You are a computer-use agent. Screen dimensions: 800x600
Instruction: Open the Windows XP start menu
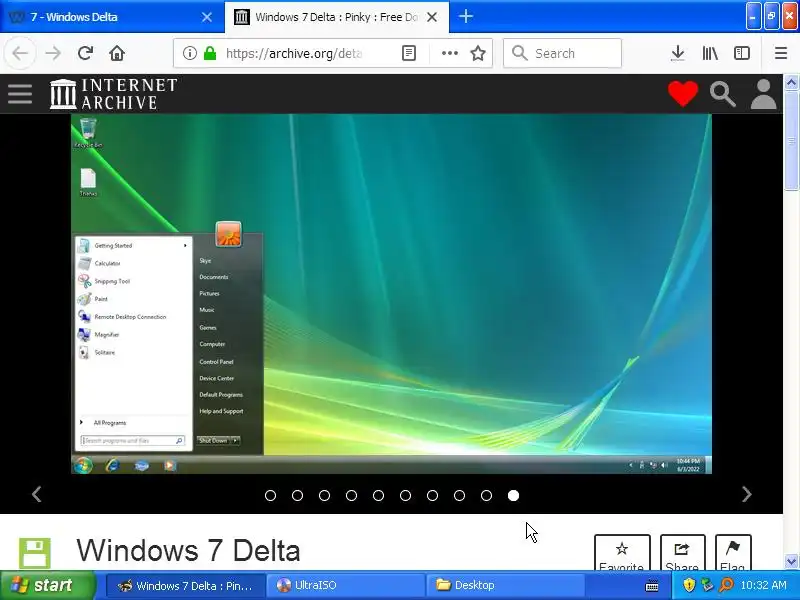pyautogui.click(x=47, y=585)
